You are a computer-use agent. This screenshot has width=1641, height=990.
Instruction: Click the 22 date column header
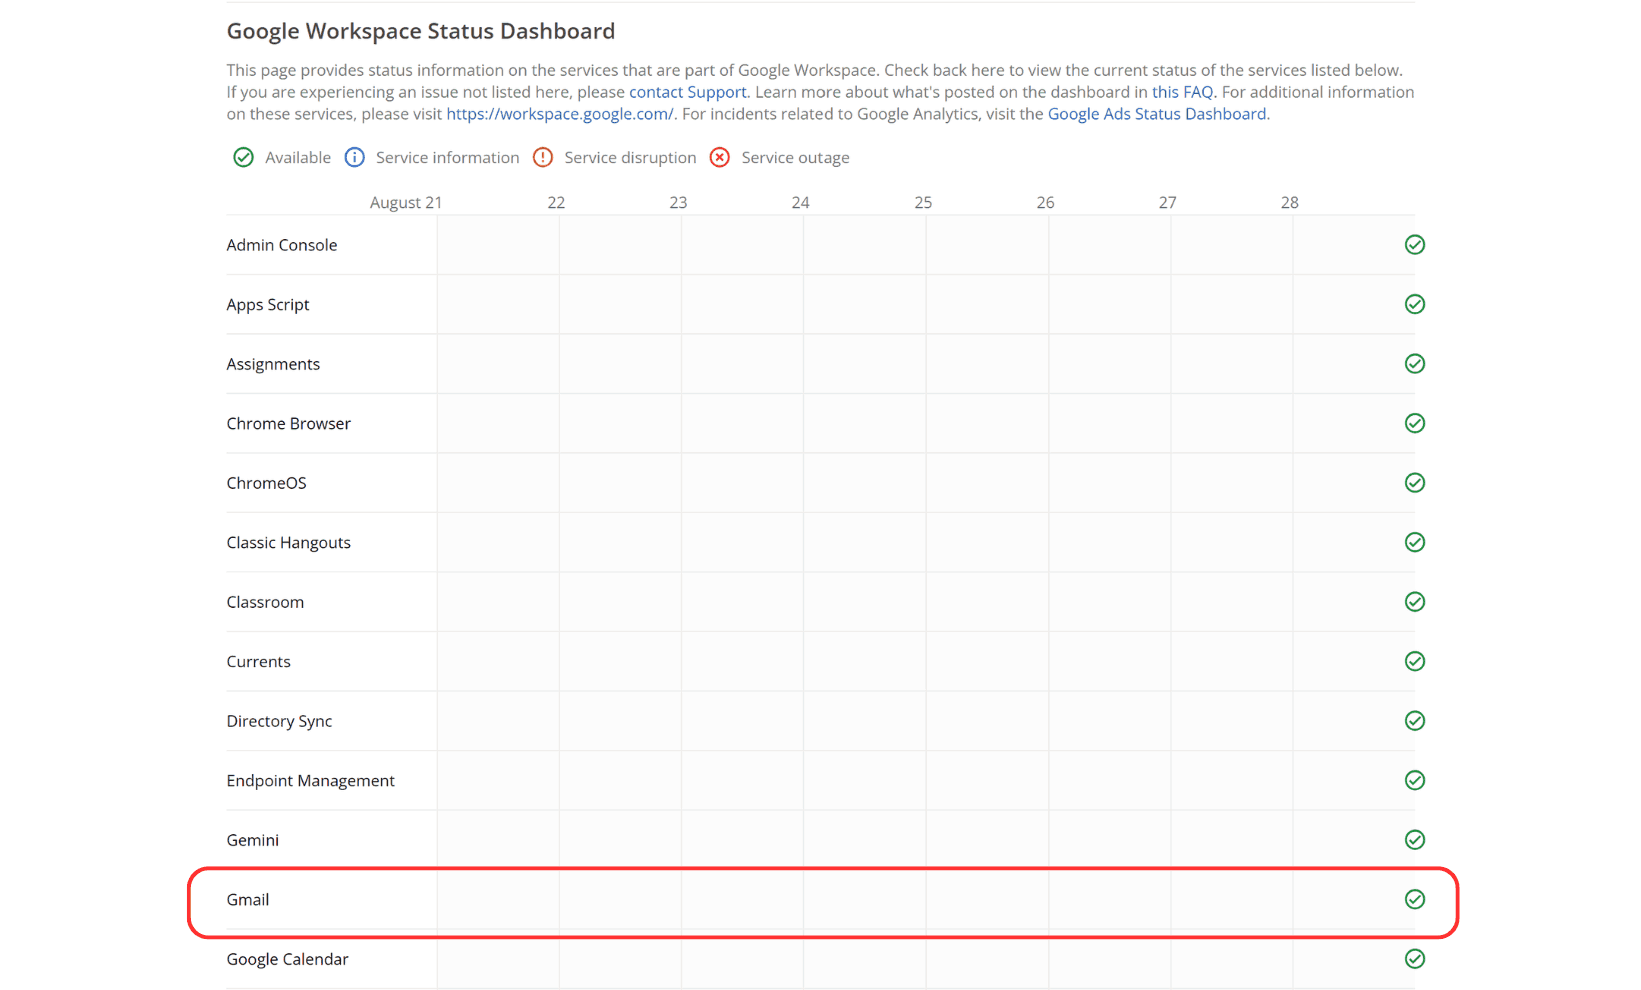(556, 202)
